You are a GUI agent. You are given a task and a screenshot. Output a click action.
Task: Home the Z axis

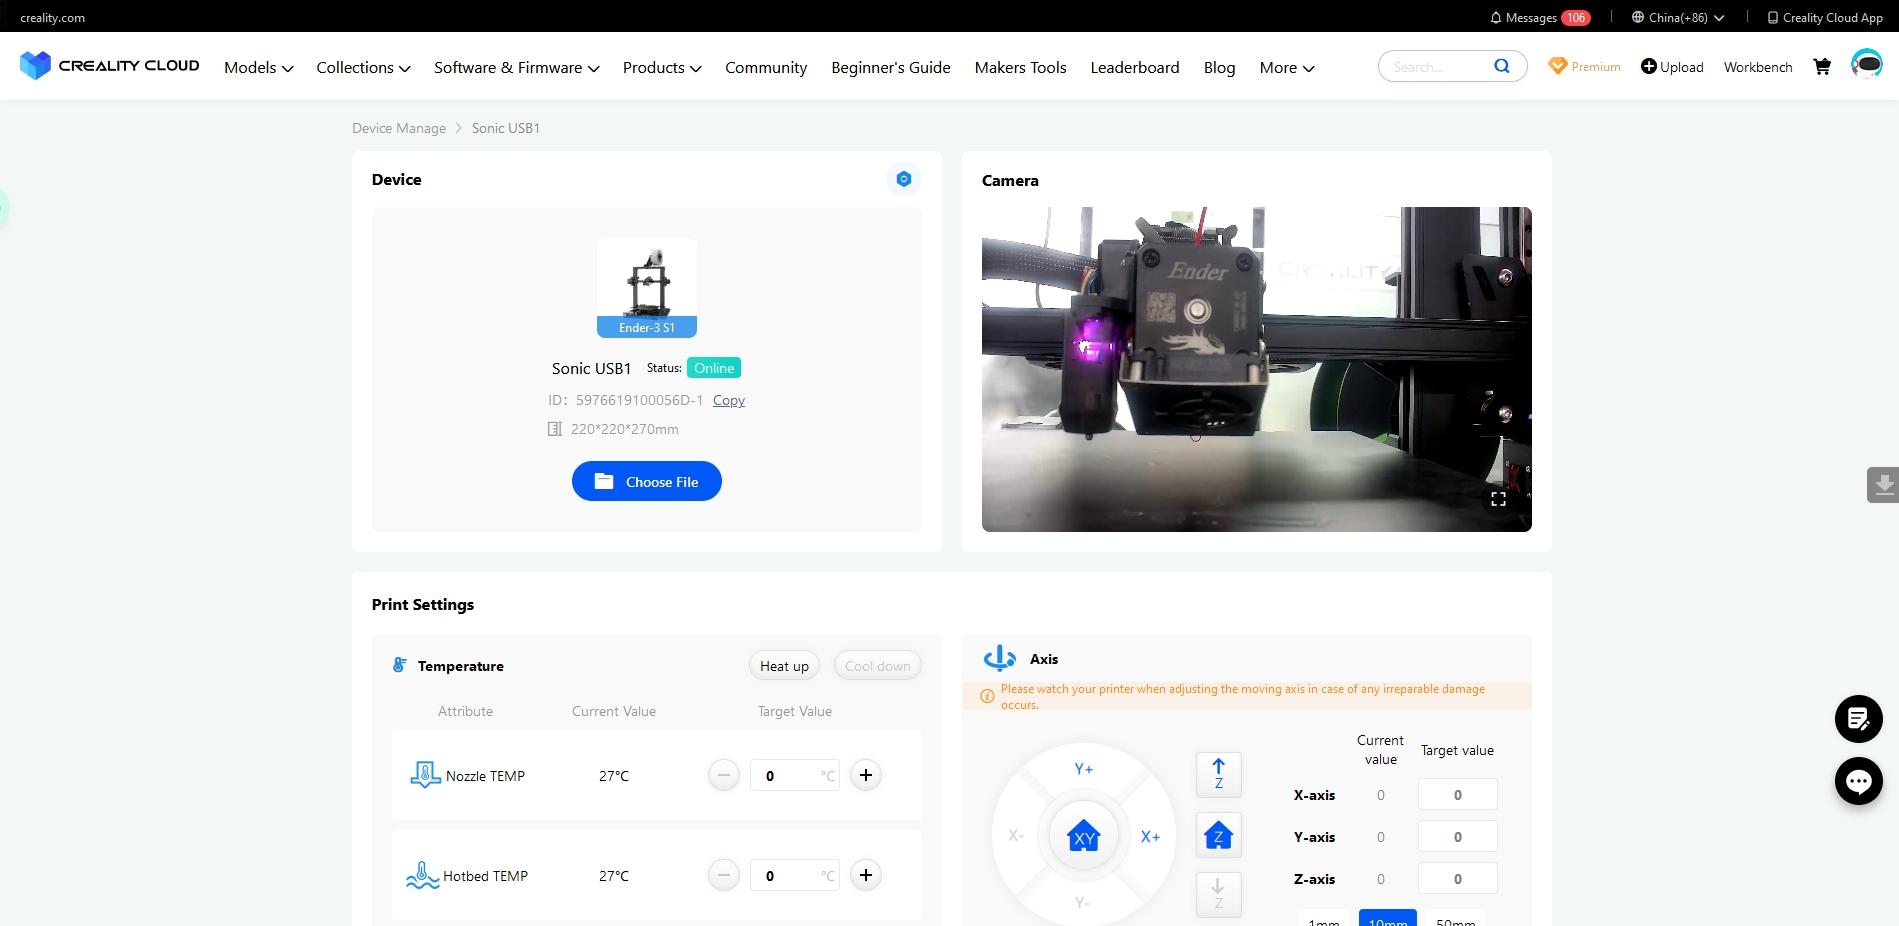pos(1218,835)
